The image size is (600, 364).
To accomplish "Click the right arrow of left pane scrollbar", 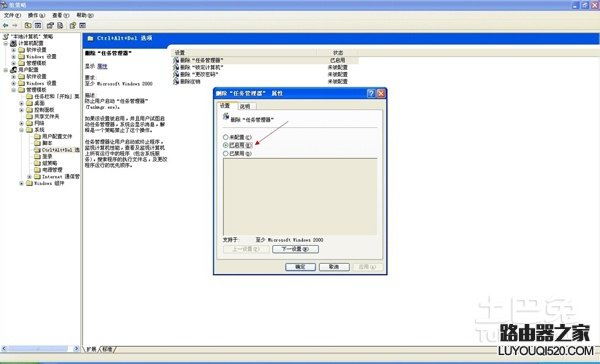I will 76,349.
